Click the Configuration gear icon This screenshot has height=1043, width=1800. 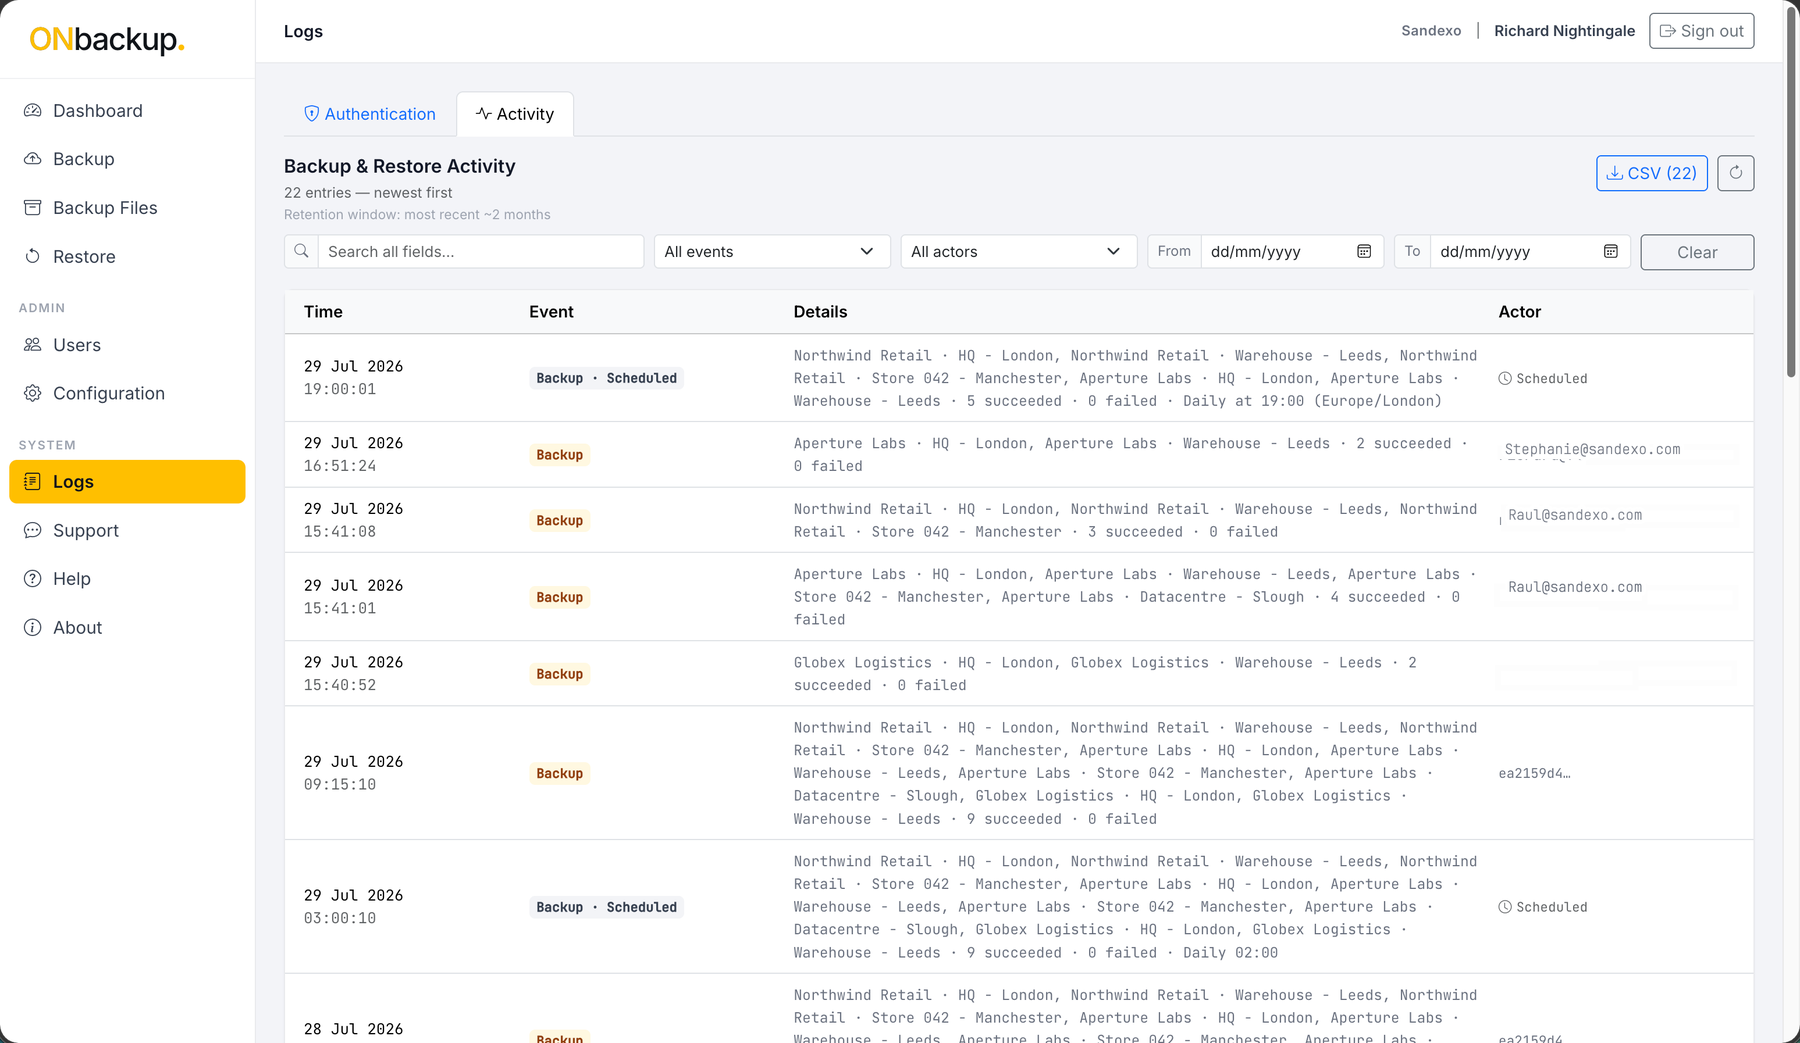click(33, 394)
